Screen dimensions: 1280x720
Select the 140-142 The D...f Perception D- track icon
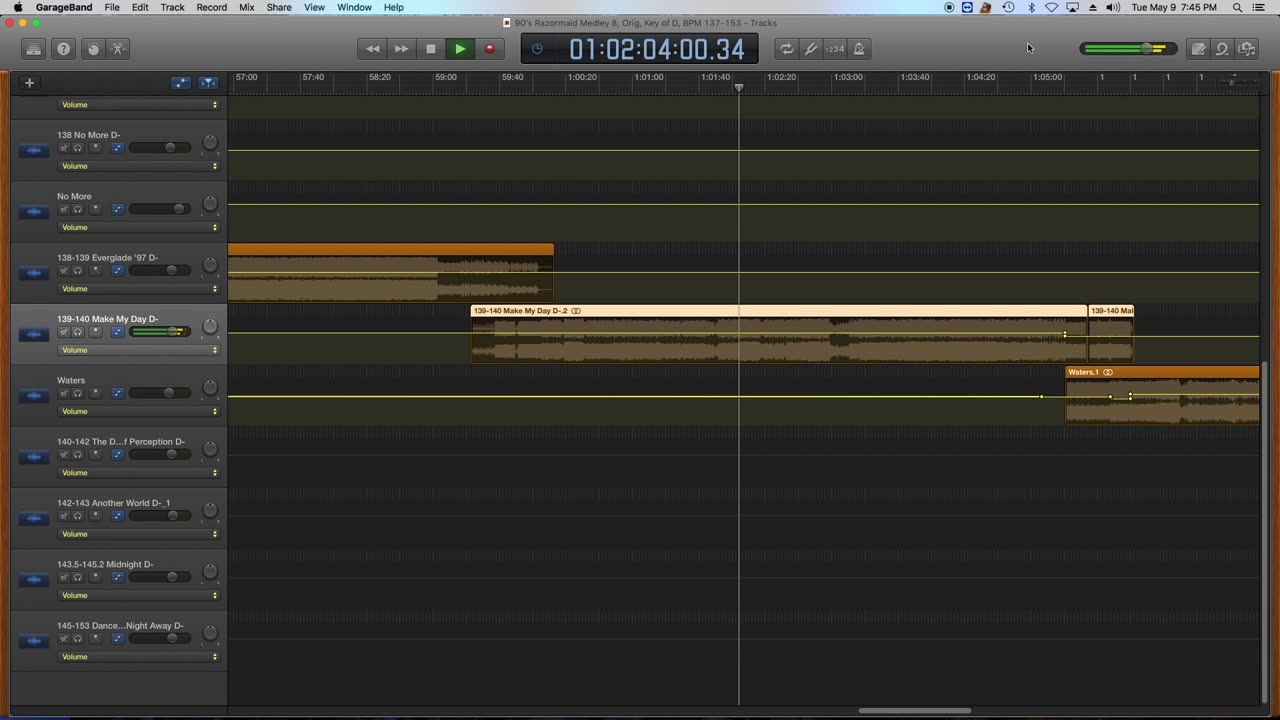click(34, 457)
